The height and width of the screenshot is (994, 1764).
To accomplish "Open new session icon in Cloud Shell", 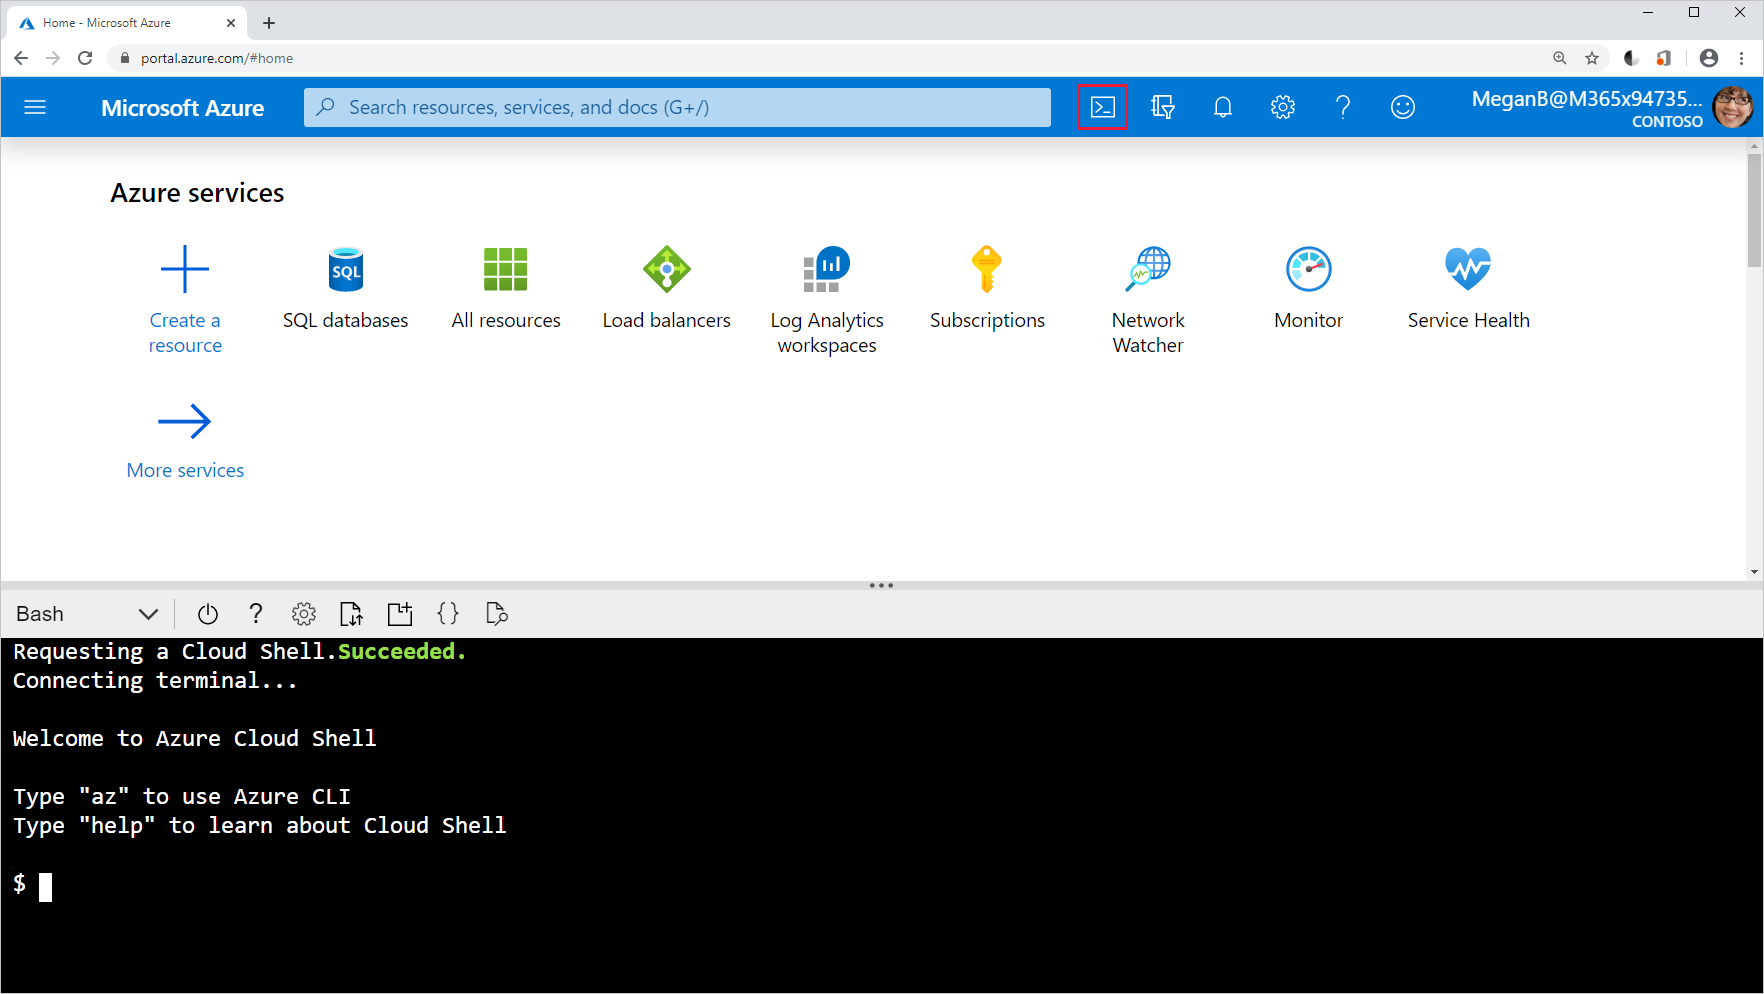I will coord(400,614).
